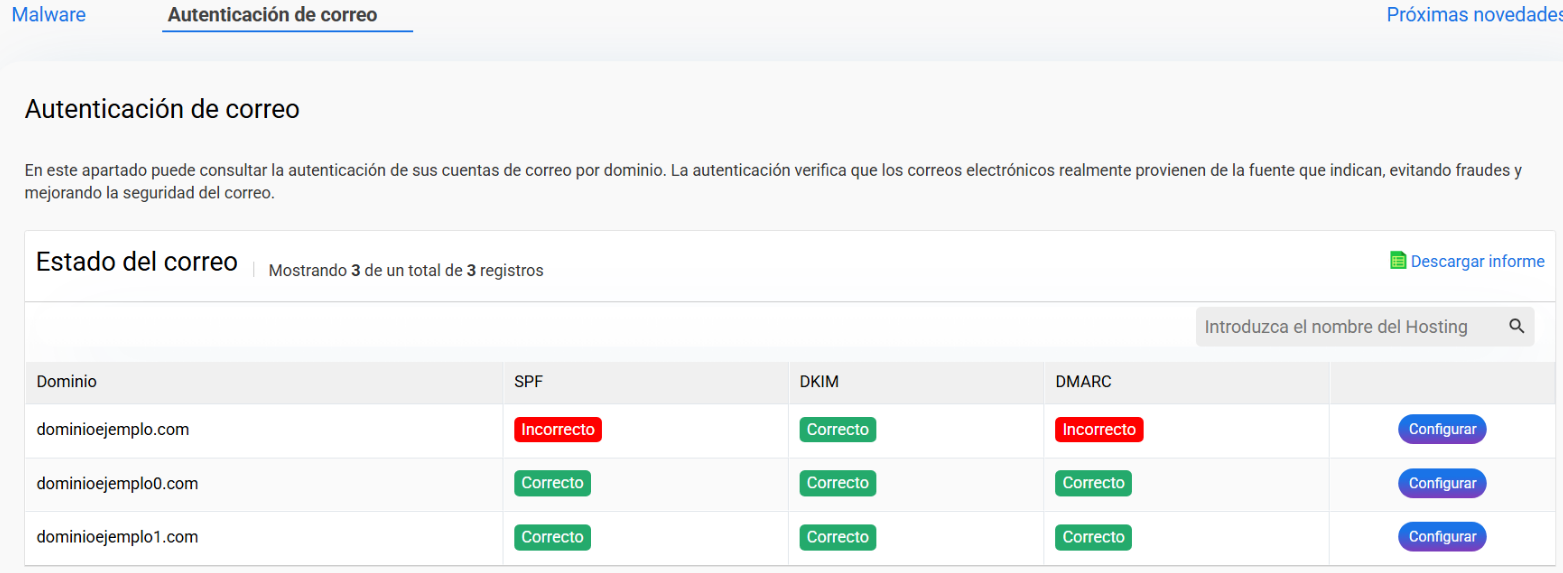Click DMARC Correcto badge for dominioejemplo0.com
Screen dimensions: 1563x573
tap(1093, 483)
